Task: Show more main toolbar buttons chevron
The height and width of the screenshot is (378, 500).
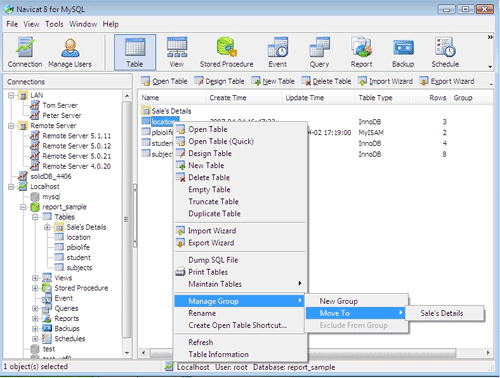Action: [490, 37]
